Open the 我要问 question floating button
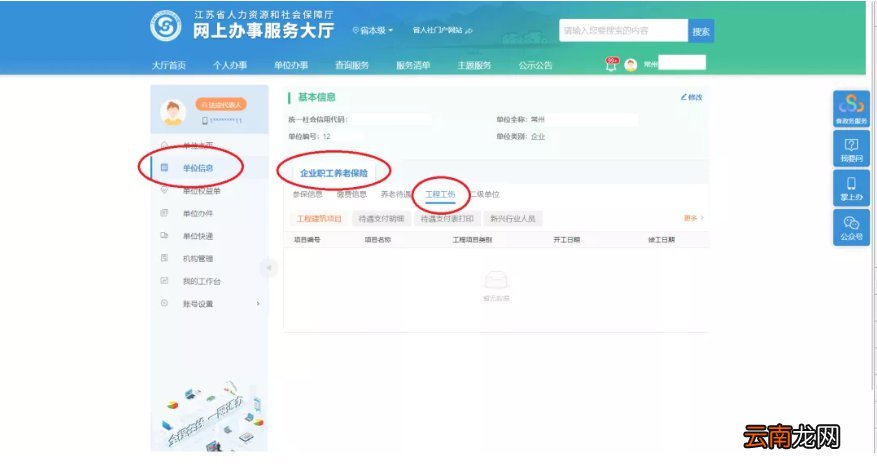877x465 pixels. tap(851, 149)
